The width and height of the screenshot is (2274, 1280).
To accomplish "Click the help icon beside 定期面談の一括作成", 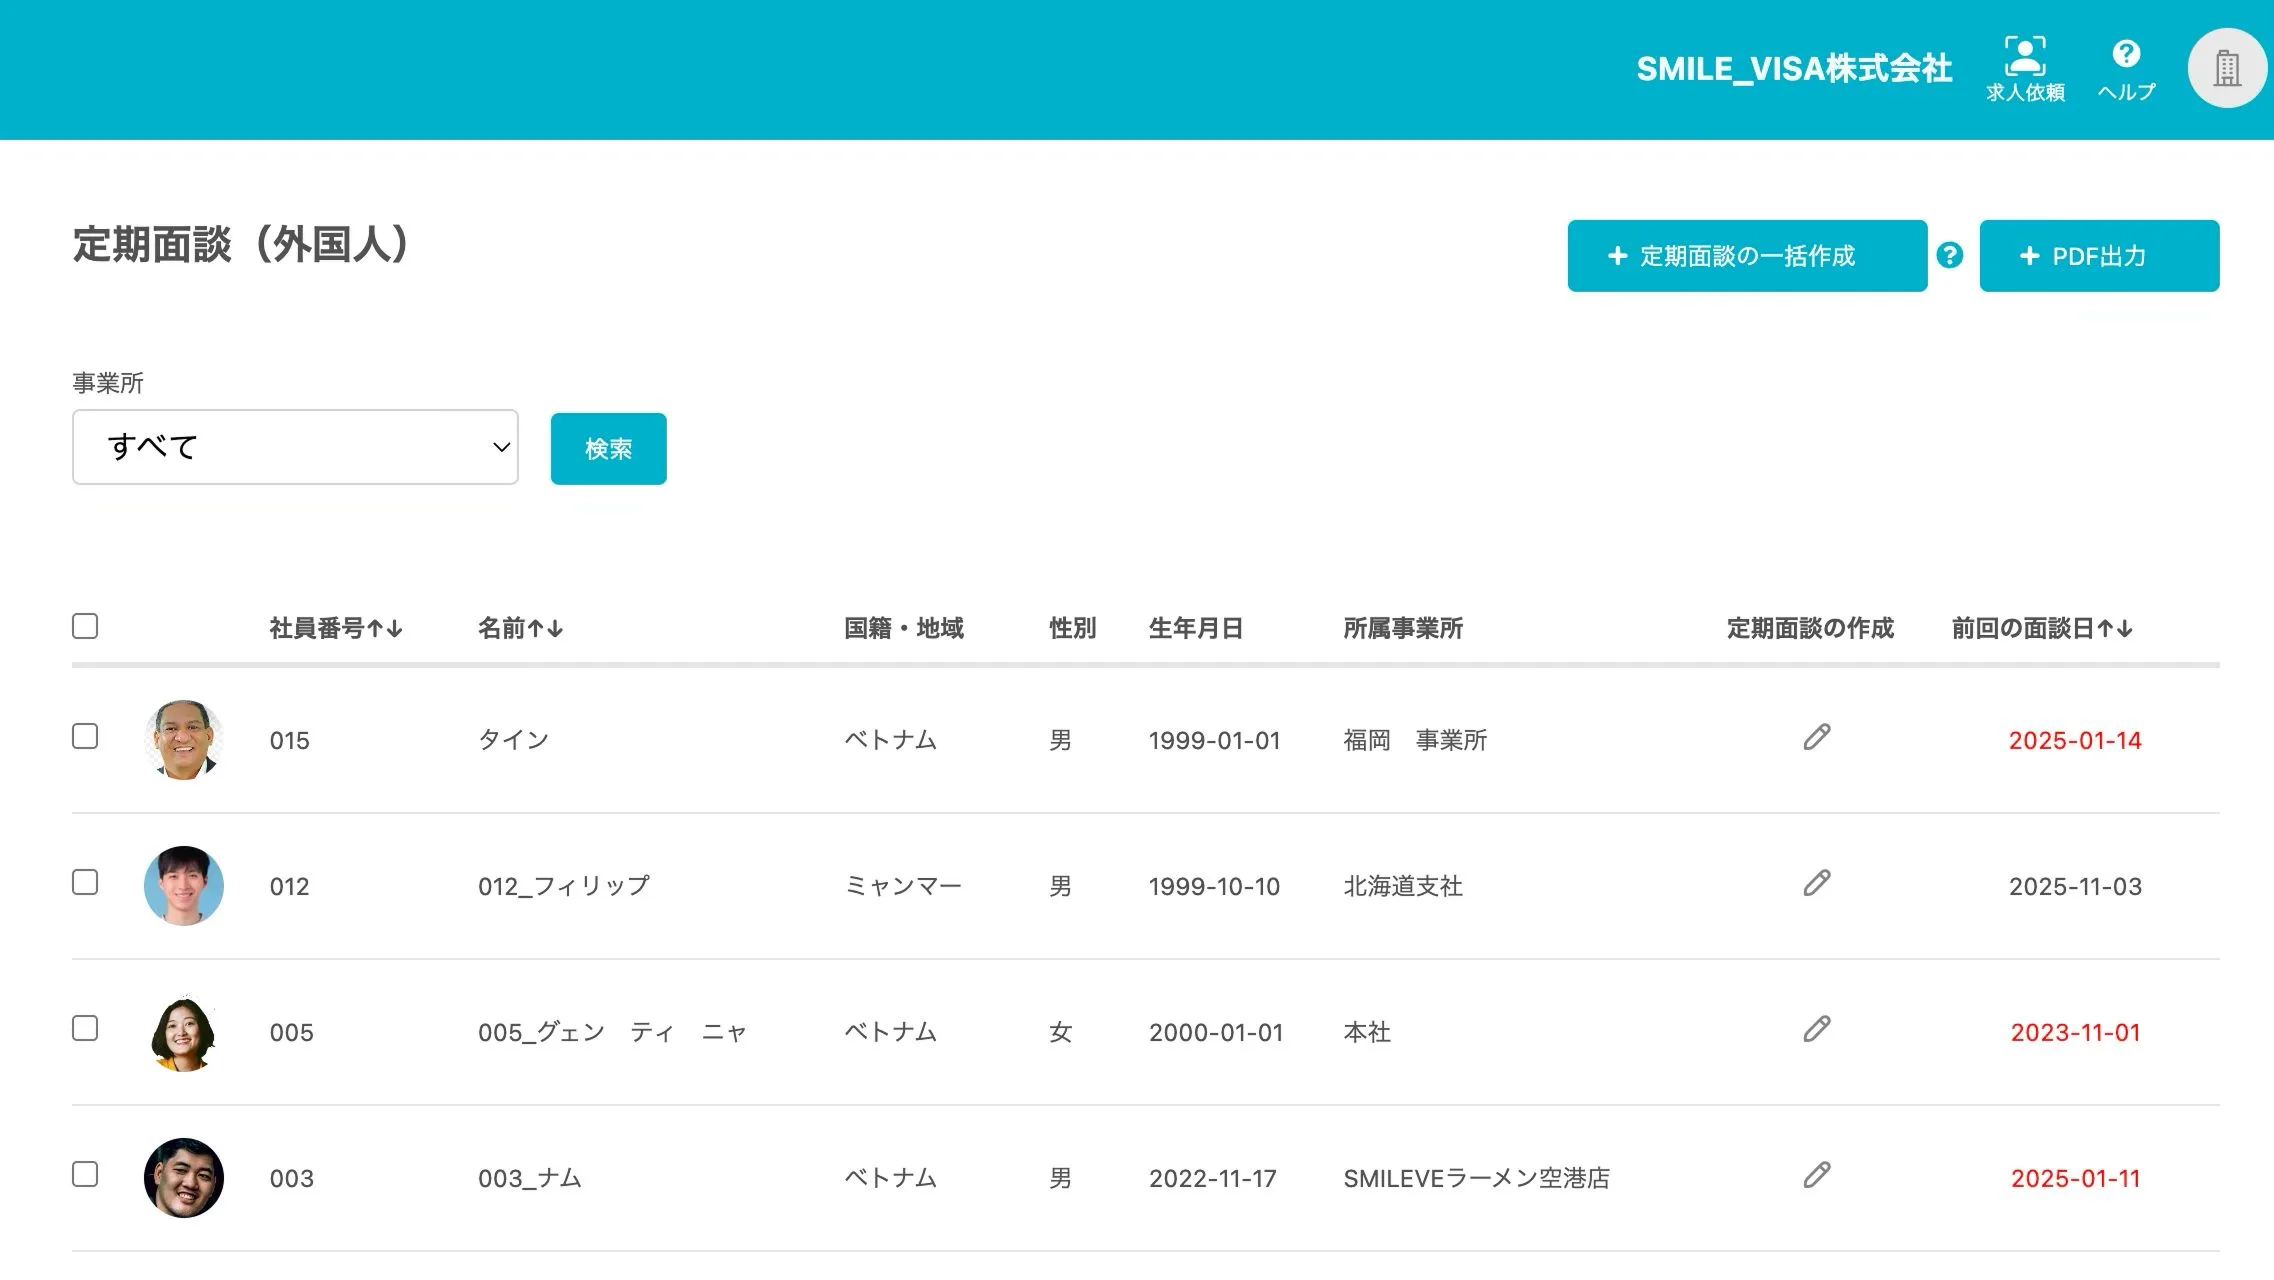I will [x=1949, y=256].
